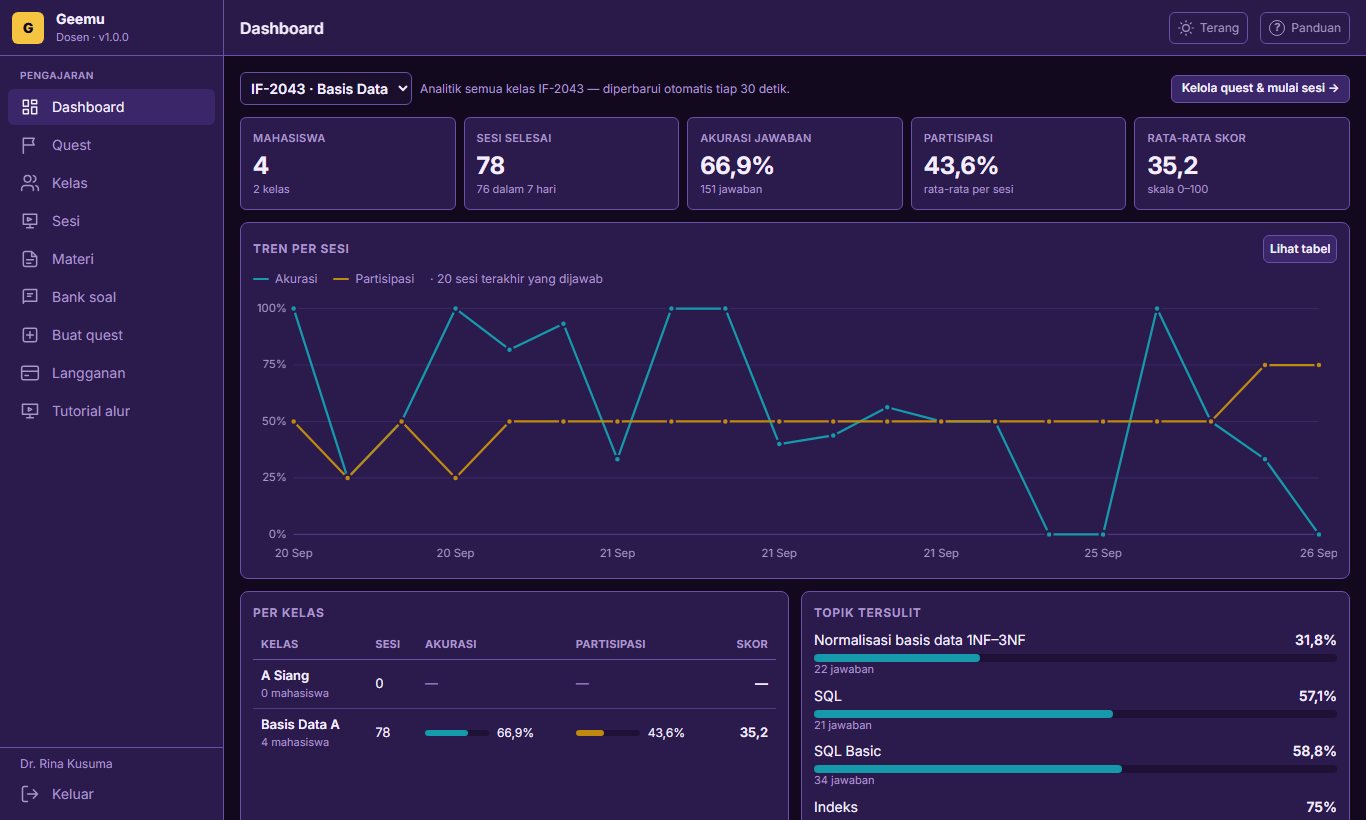Click the Terang theme toggle label

pyautogui.click(x=1219, y=28)
